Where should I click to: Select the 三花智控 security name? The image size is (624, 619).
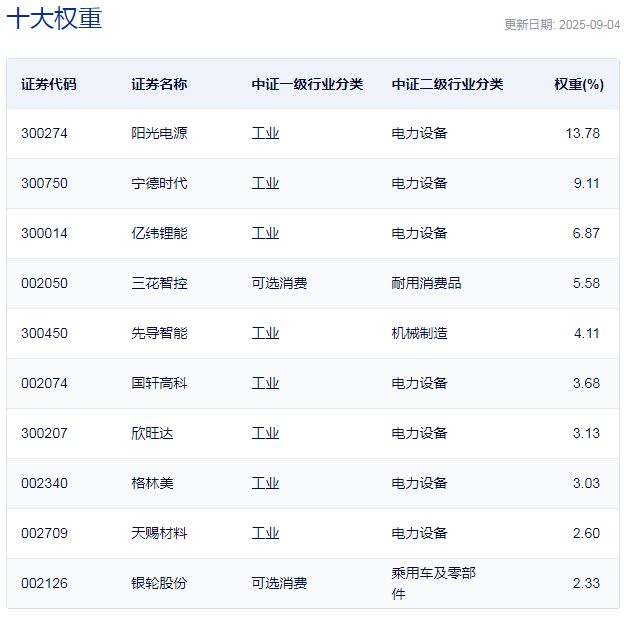pyautogui.click(x=159, y=283)
